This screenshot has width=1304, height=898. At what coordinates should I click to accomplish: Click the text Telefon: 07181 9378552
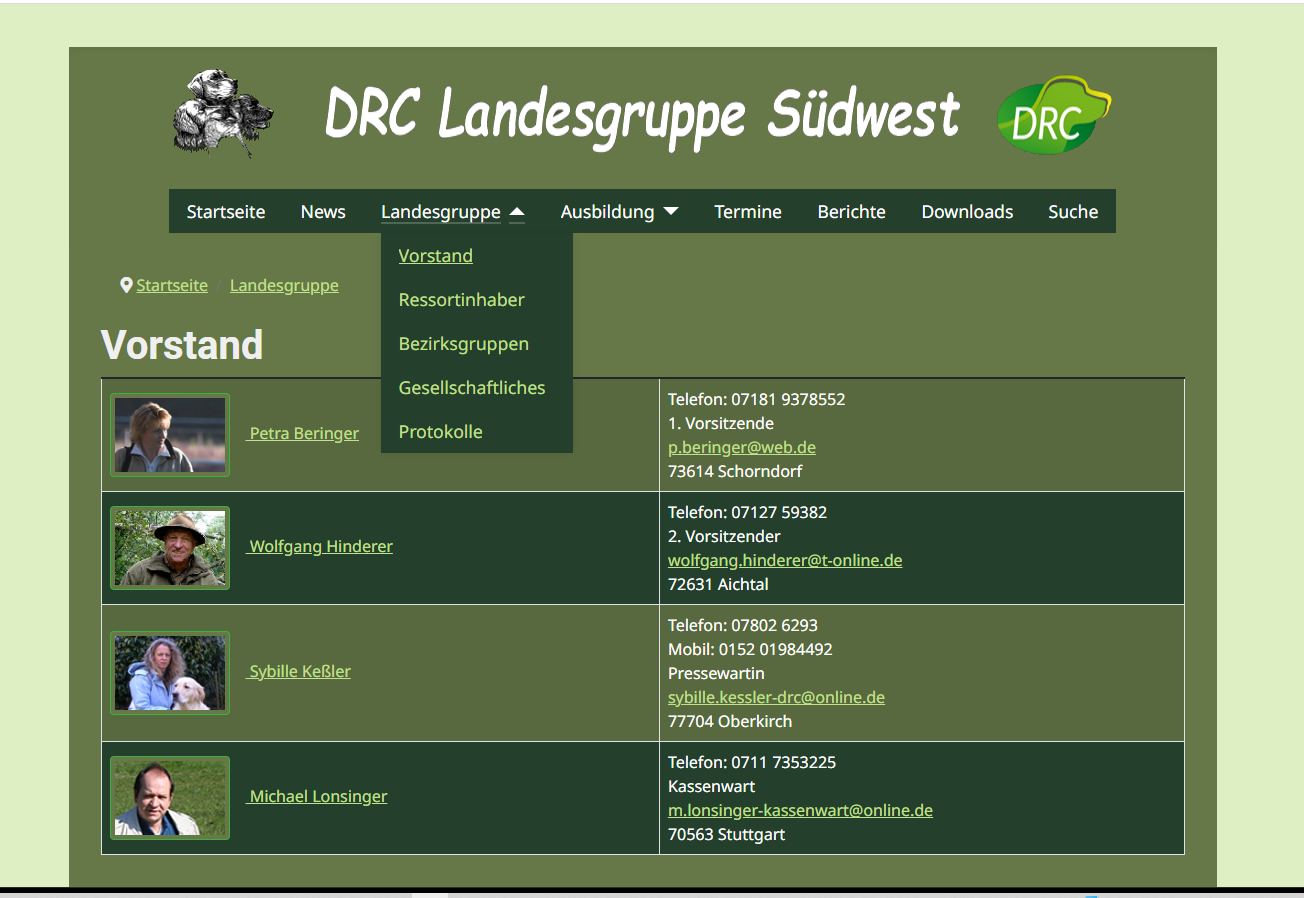[x=757, y=400]
